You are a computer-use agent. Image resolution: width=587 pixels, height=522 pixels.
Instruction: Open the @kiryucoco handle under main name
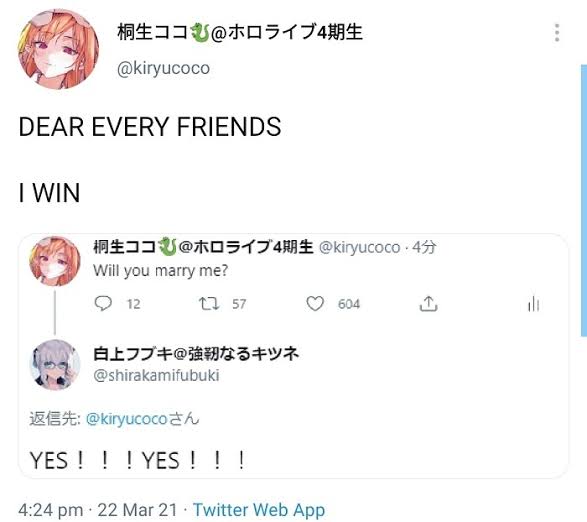(163, 68)
